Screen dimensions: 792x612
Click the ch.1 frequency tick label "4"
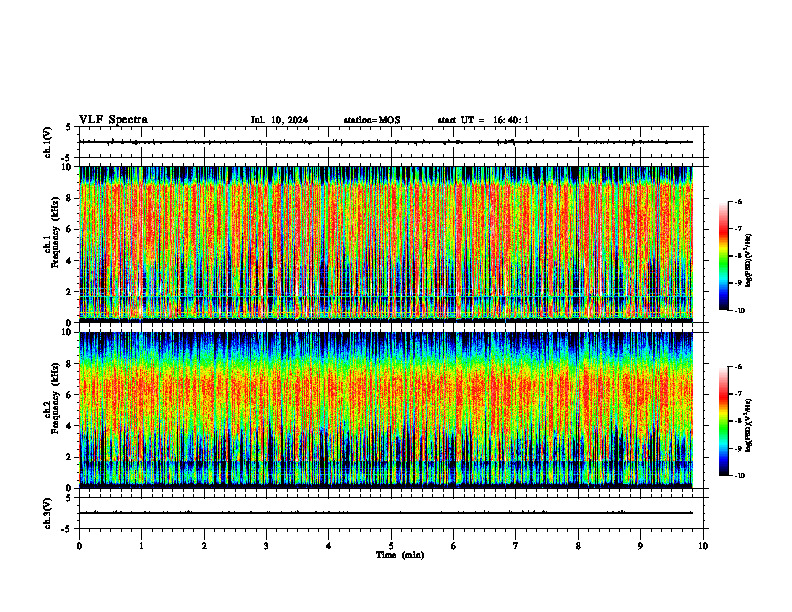pyautogui.click(x=70, y=261)
